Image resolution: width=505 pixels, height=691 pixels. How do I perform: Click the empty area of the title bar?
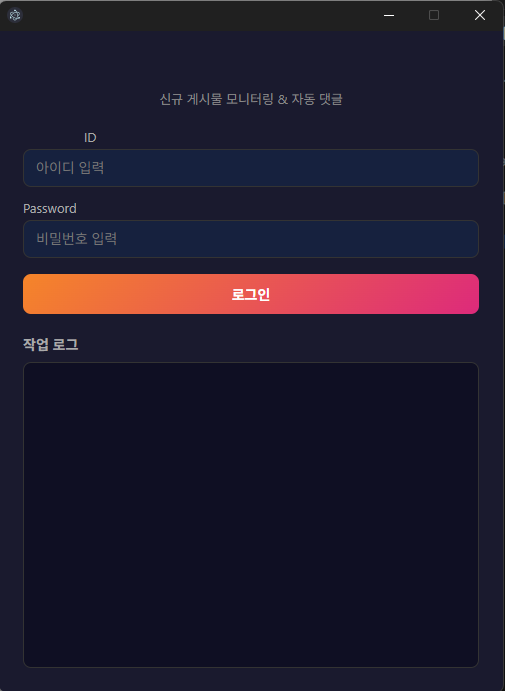198,15
